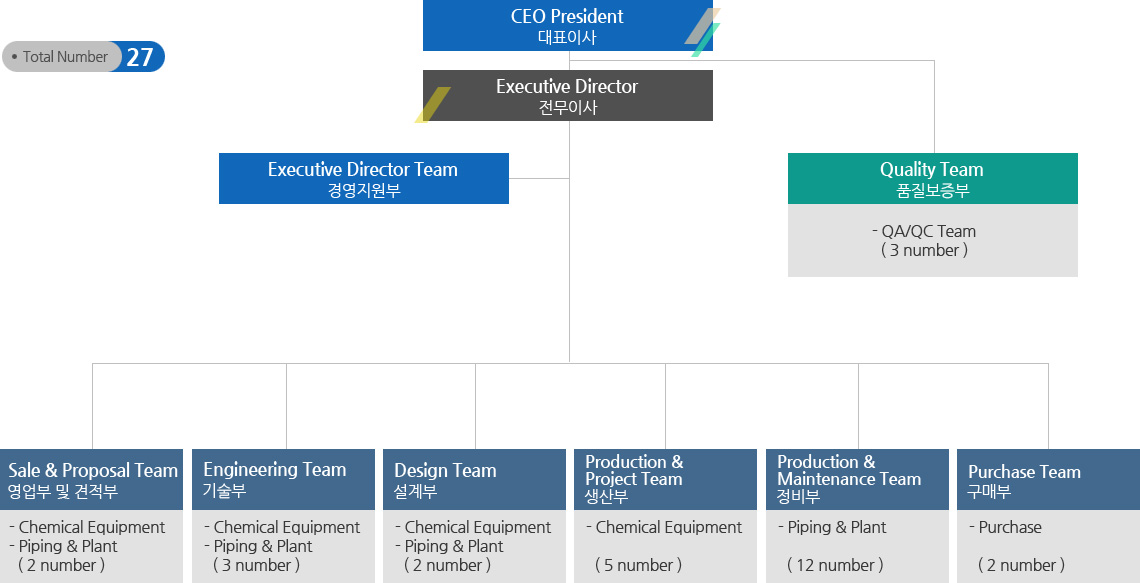Select the Executive Director box
Image resolution: width=1140 pixels, height=583 pixels.
(x=567, y=95)
